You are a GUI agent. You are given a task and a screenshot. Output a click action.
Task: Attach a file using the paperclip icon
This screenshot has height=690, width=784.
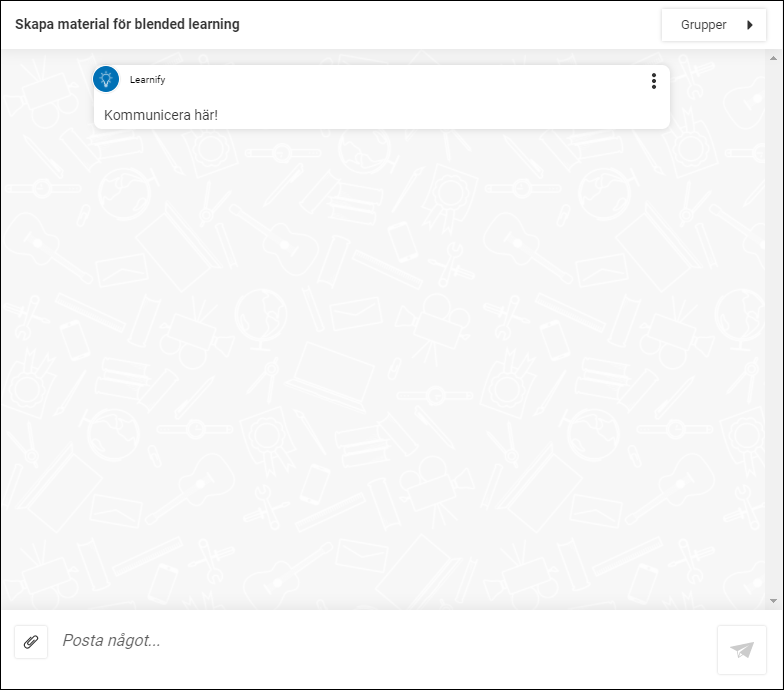pos(31,642)
